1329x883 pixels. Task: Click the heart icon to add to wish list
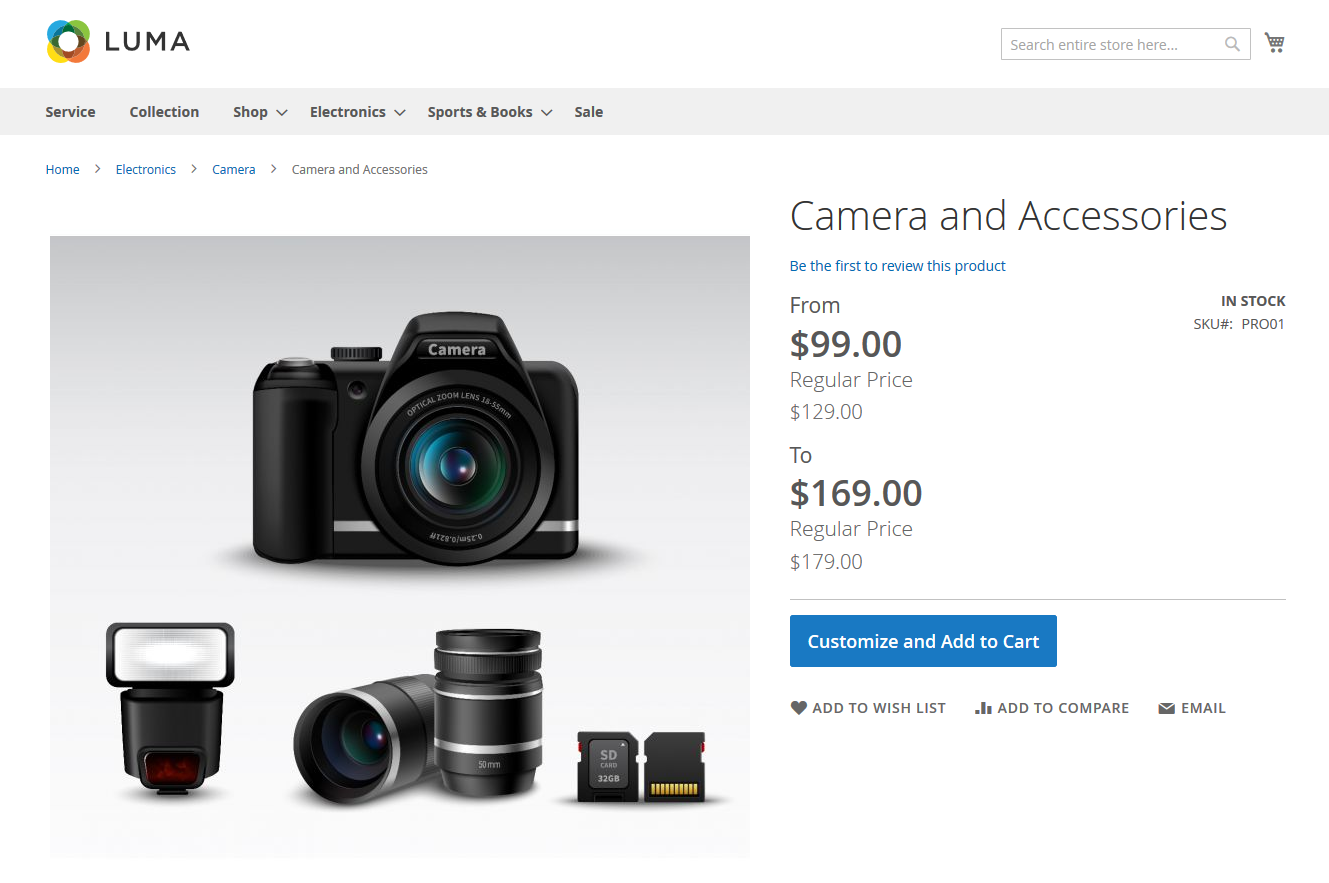798,707
